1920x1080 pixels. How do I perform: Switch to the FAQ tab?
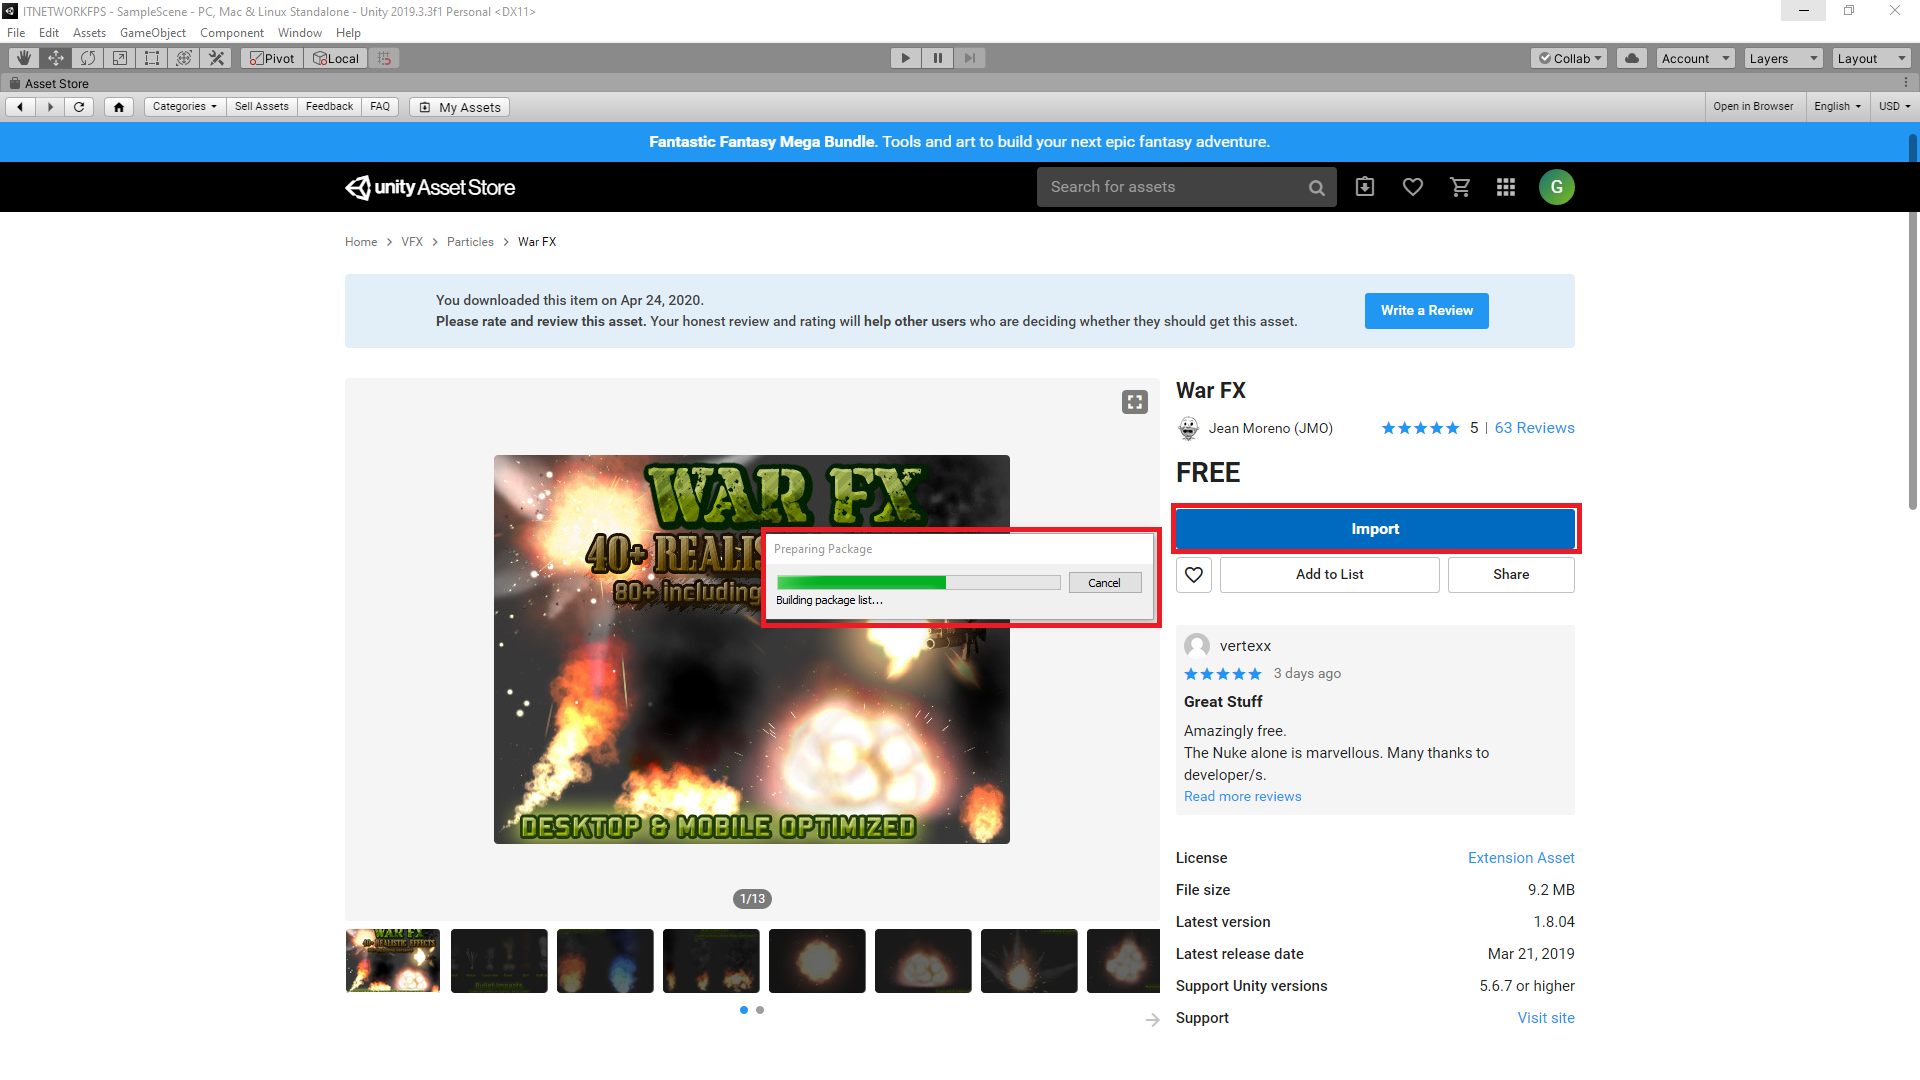pos(380,106)
